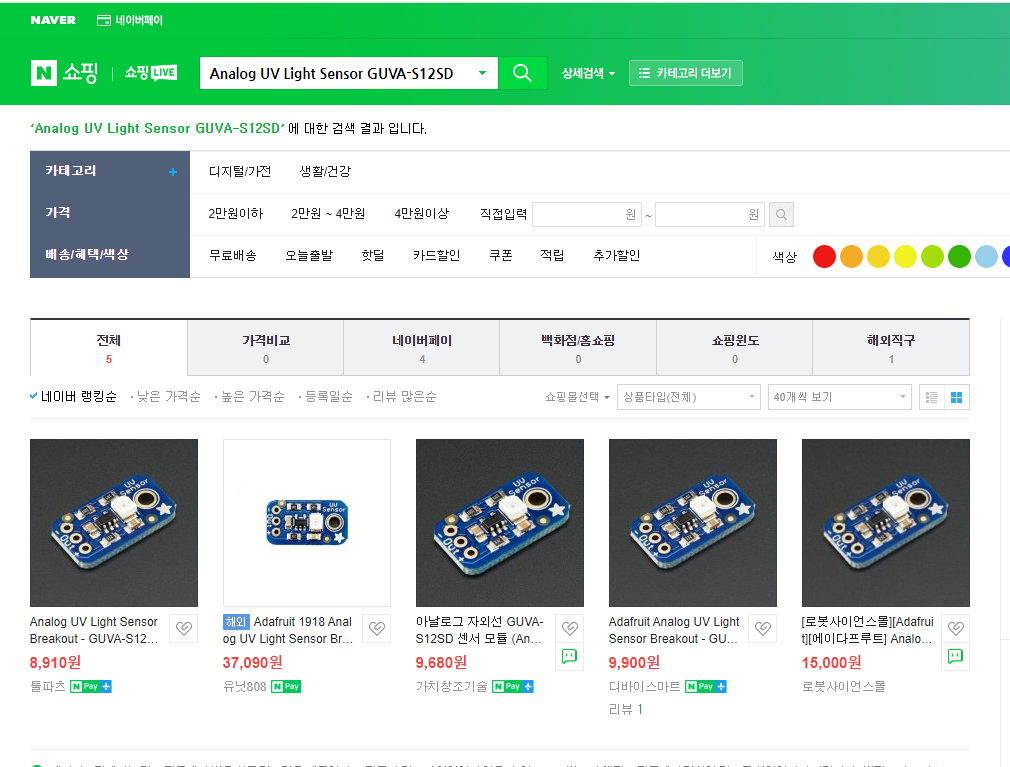Switch to 쇼핑윈도 tab

734,348
